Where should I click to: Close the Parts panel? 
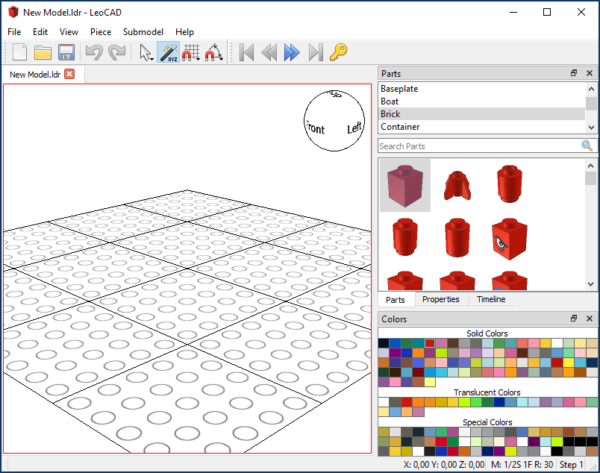[x=589, y=73]
